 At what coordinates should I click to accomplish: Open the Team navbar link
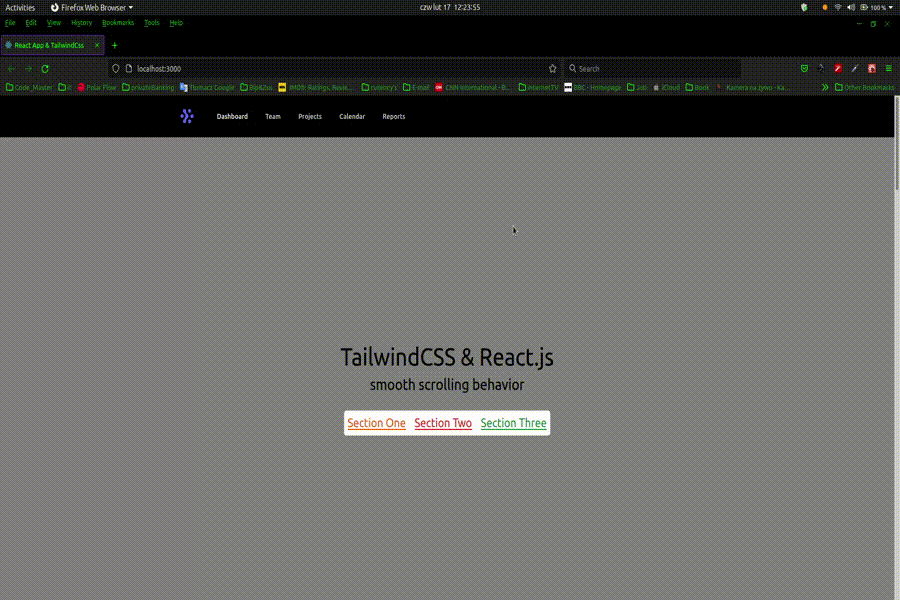[273, 117]
